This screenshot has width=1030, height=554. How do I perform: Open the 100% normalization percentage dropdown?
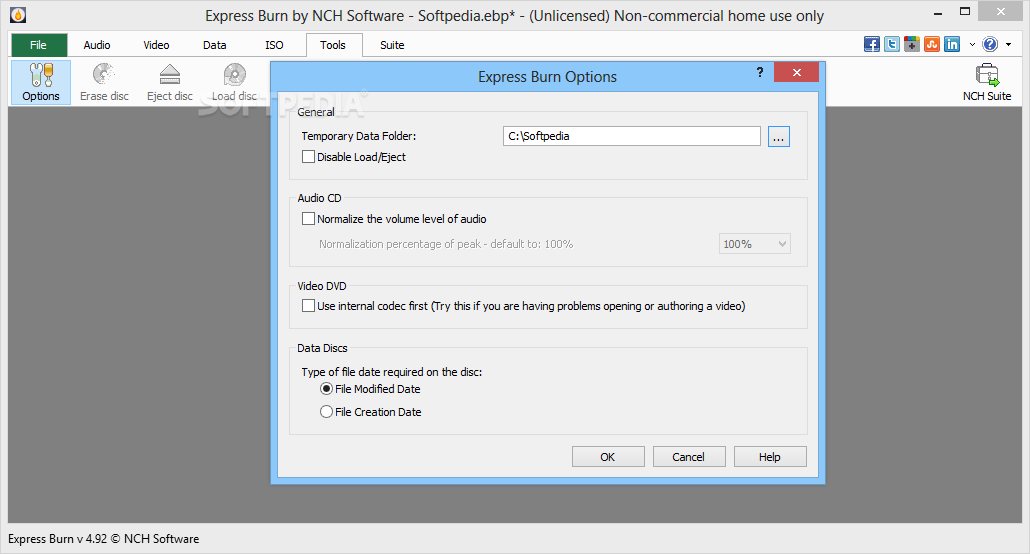(755, 244)
